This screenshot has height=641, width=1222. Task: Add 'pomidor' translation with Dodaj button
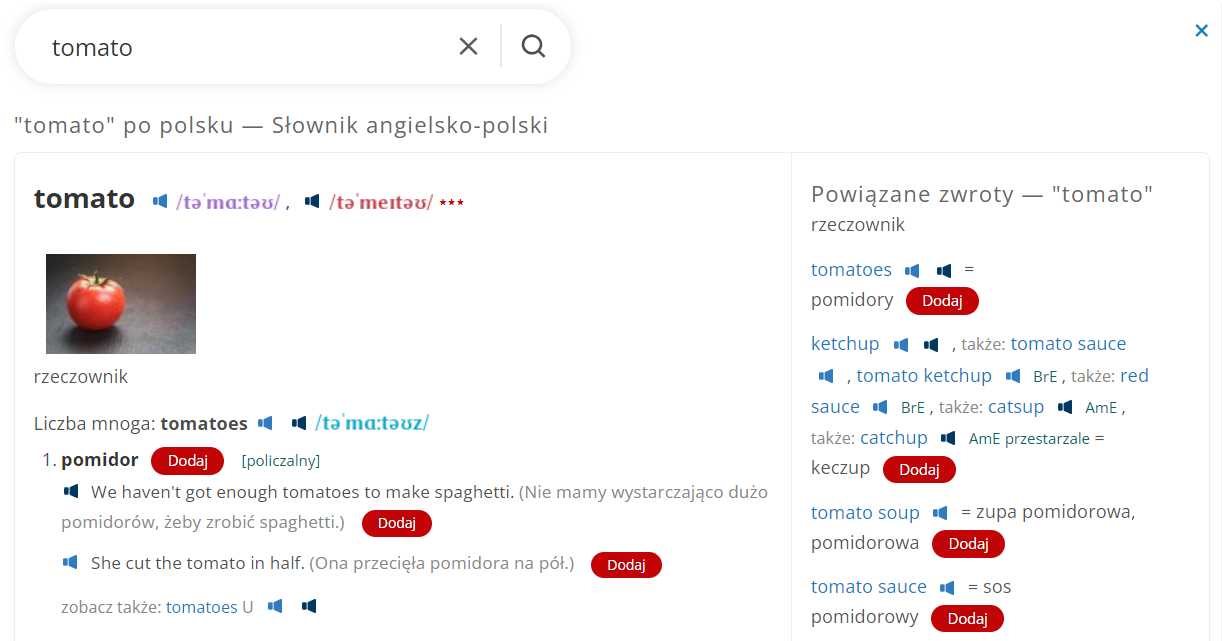coord(187,461)
